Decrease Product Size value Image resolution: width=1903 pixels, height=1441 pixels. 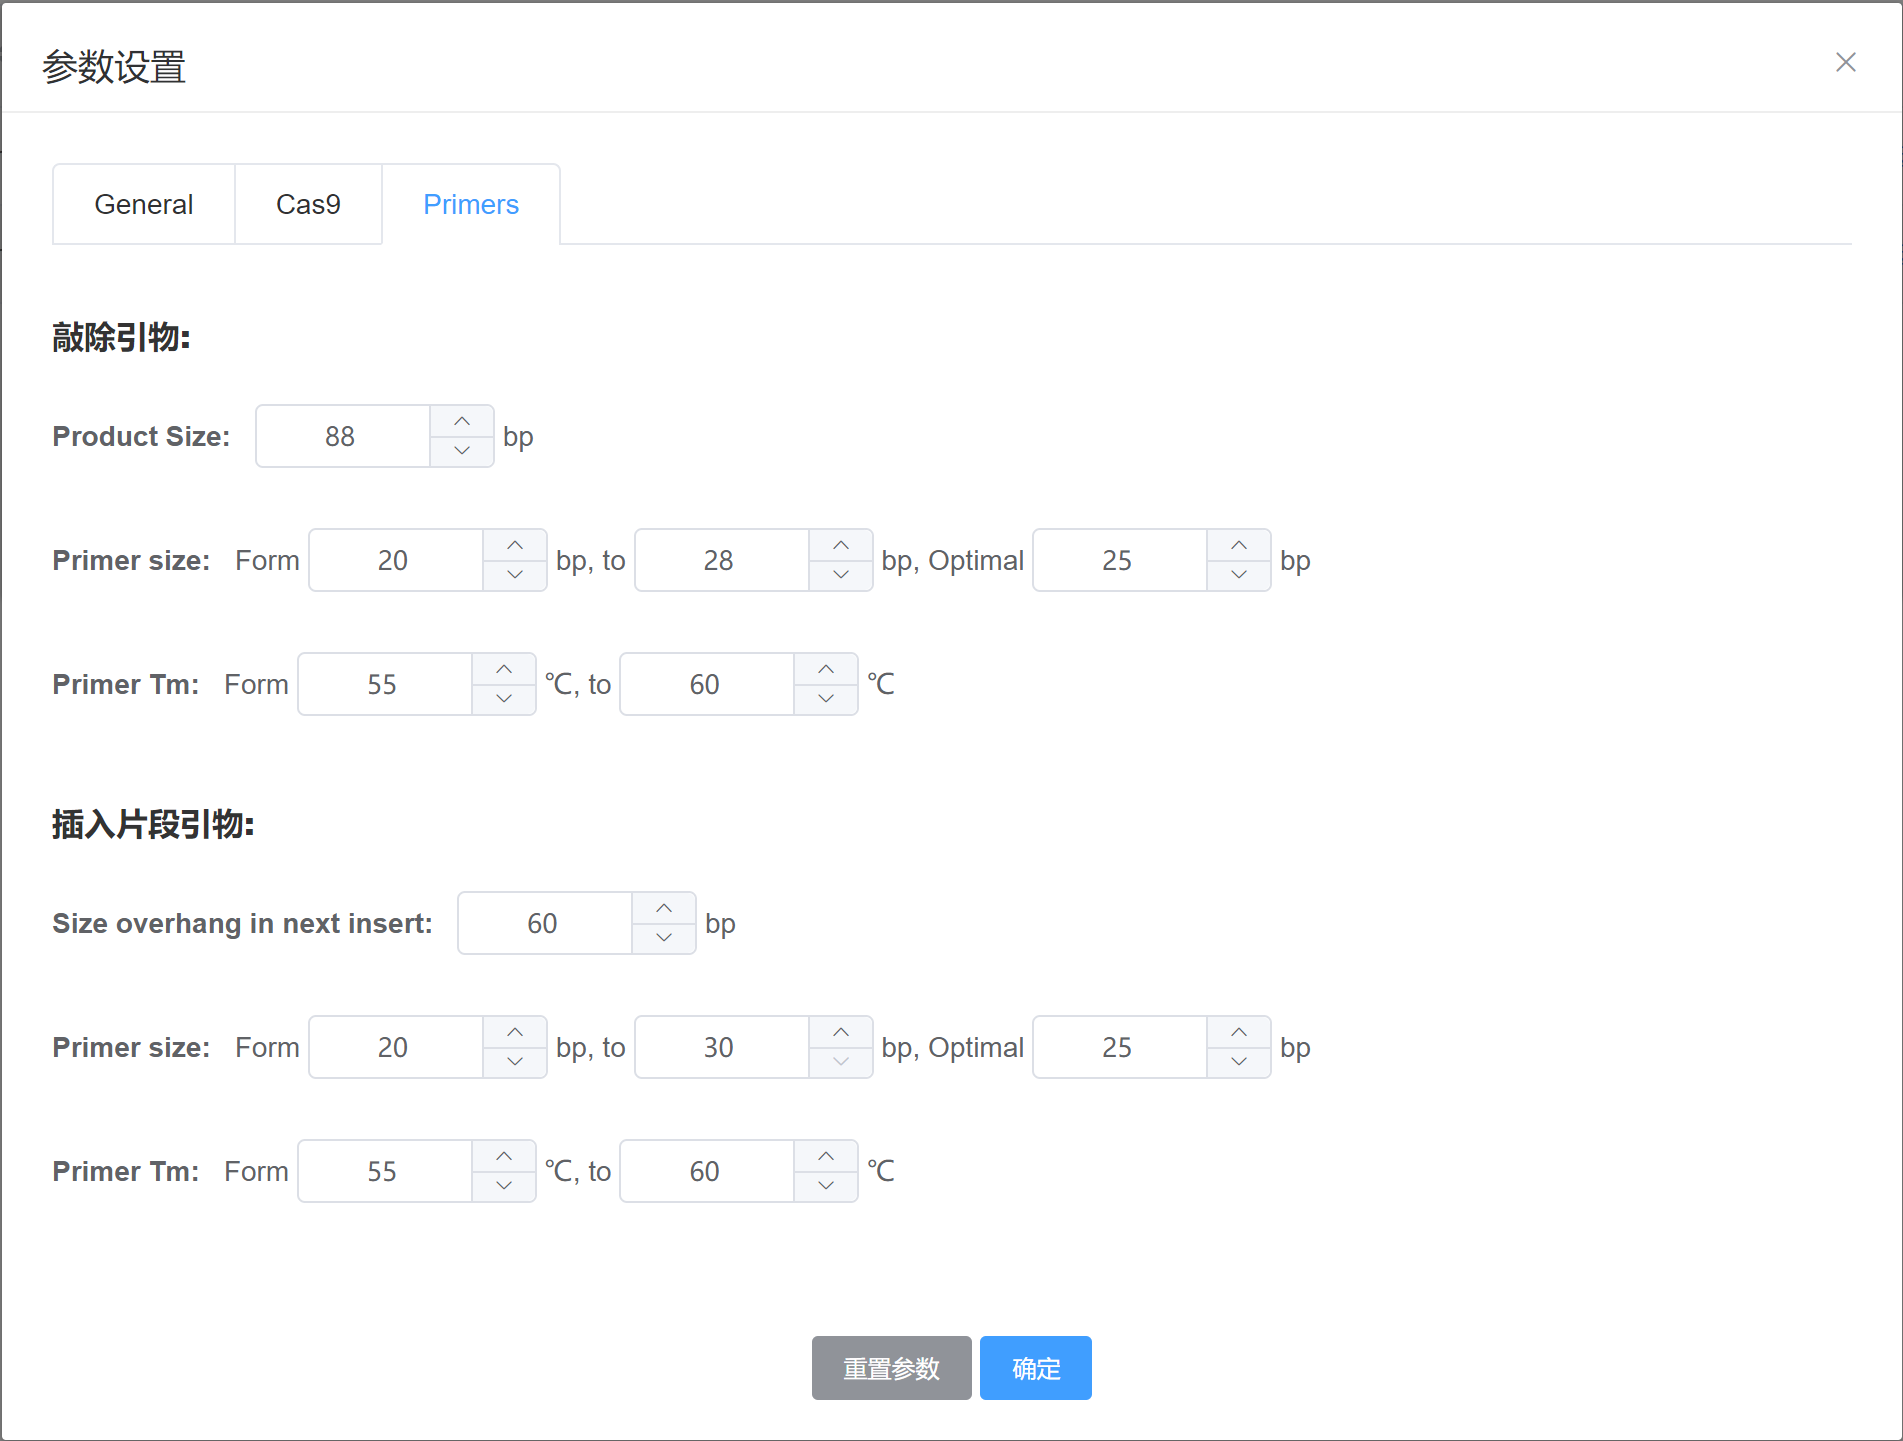(x=462, y=451)
